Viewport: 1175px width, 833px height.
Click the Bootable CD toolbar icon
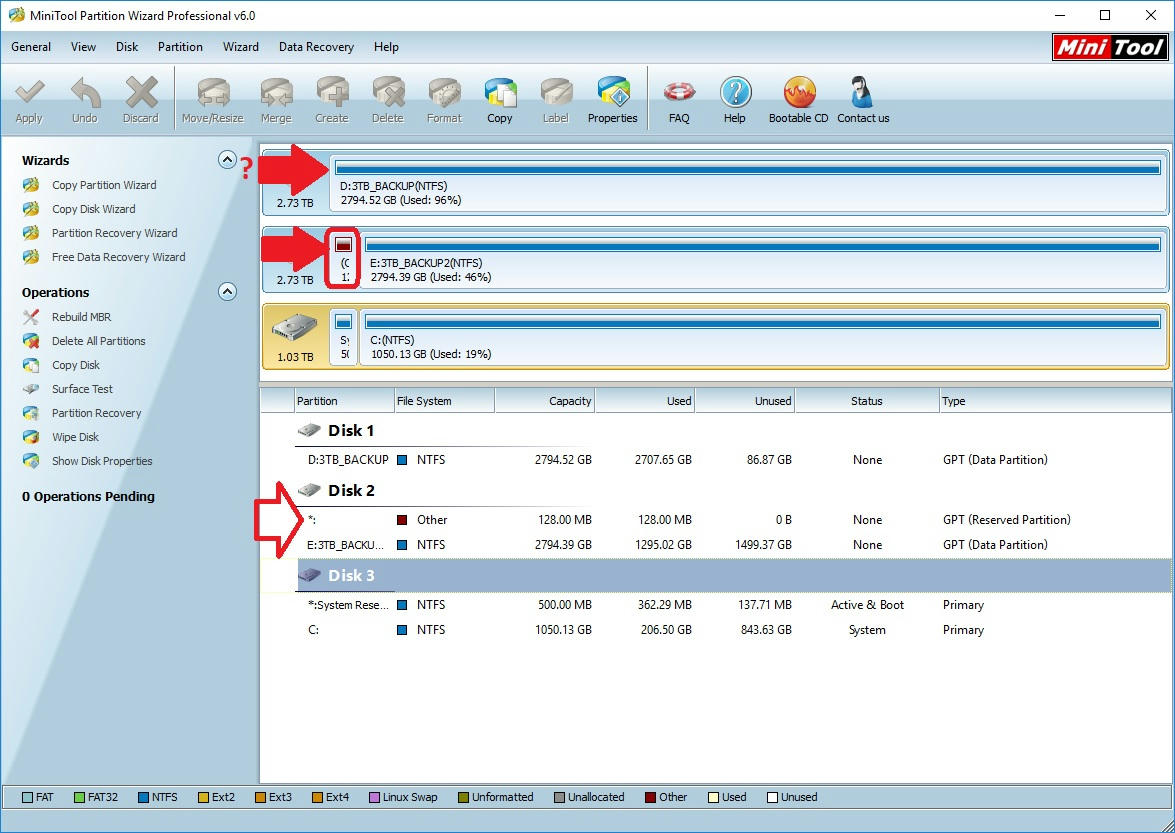(799, 93)
